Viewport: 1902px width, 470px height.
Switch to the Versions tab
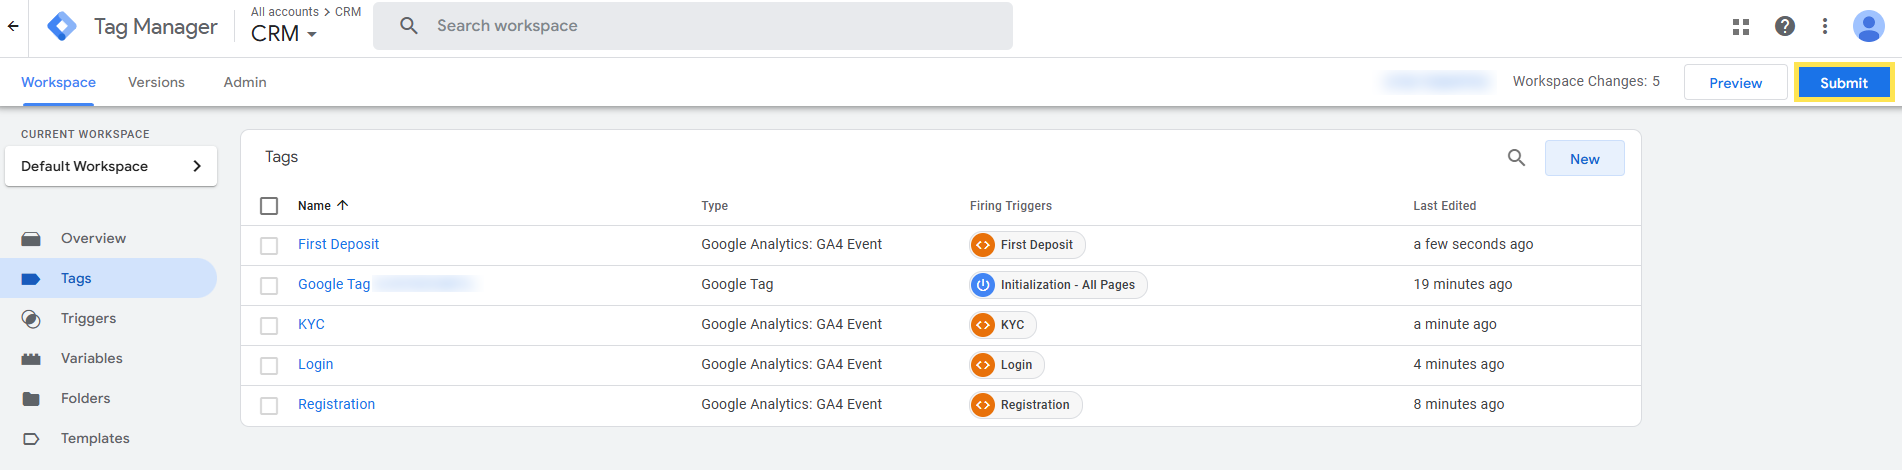[156, 82]
